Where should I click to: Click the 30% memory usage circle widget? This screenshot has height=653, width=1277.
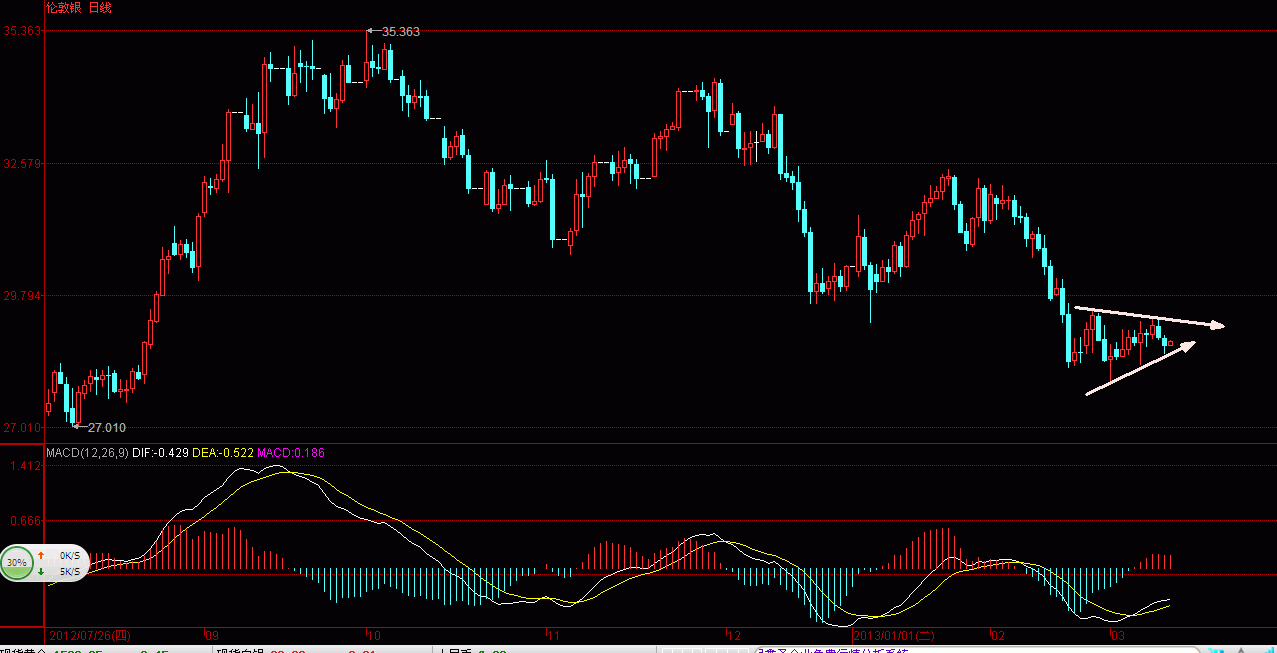18,563
